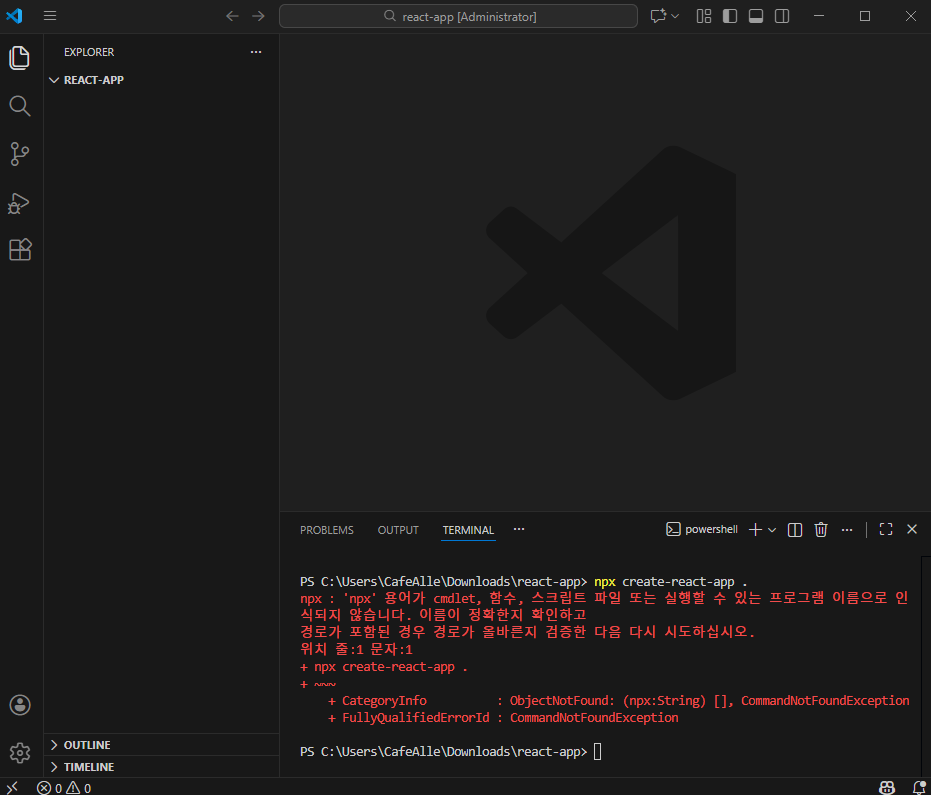Open the Explorer view in activity bar
The width and height of the screenshot is (931, 795).
click(x=20, y=58)
